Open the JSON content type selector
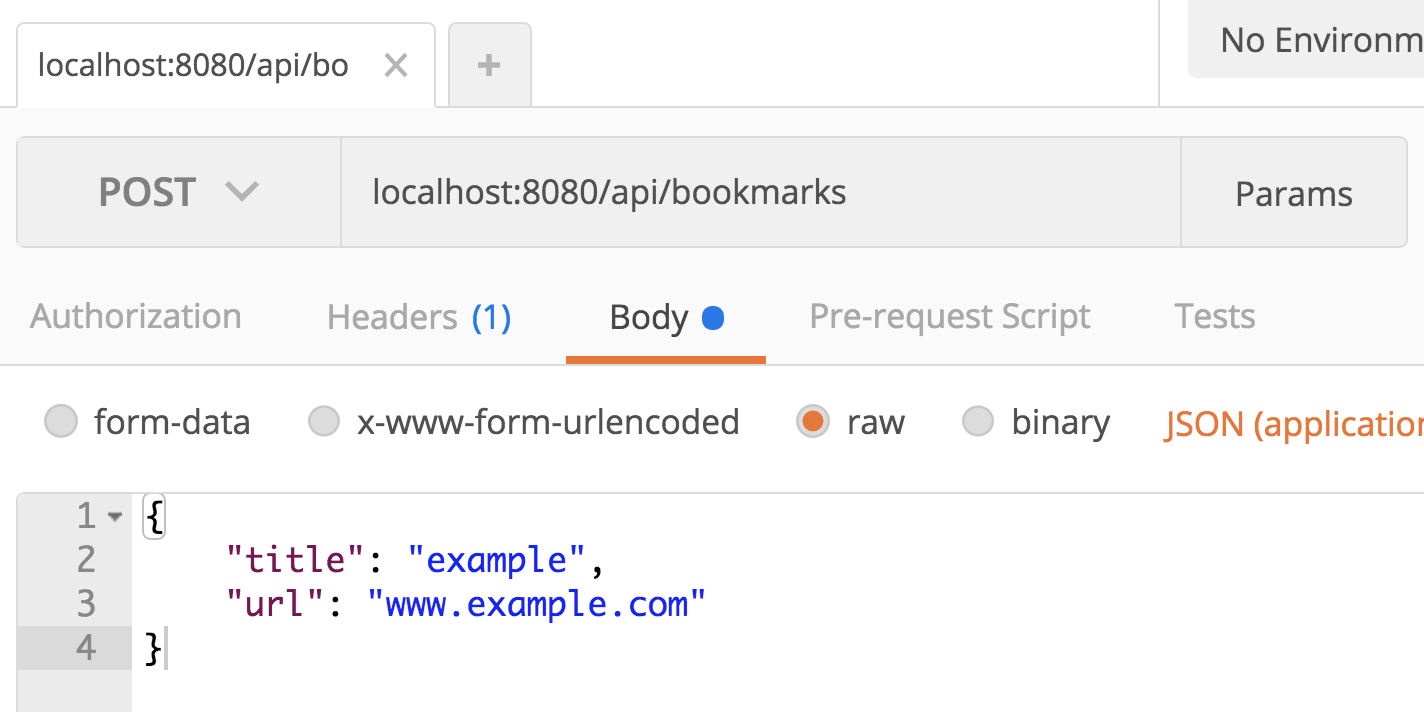The image size is (1424, 712). (x=1290, y=423)
